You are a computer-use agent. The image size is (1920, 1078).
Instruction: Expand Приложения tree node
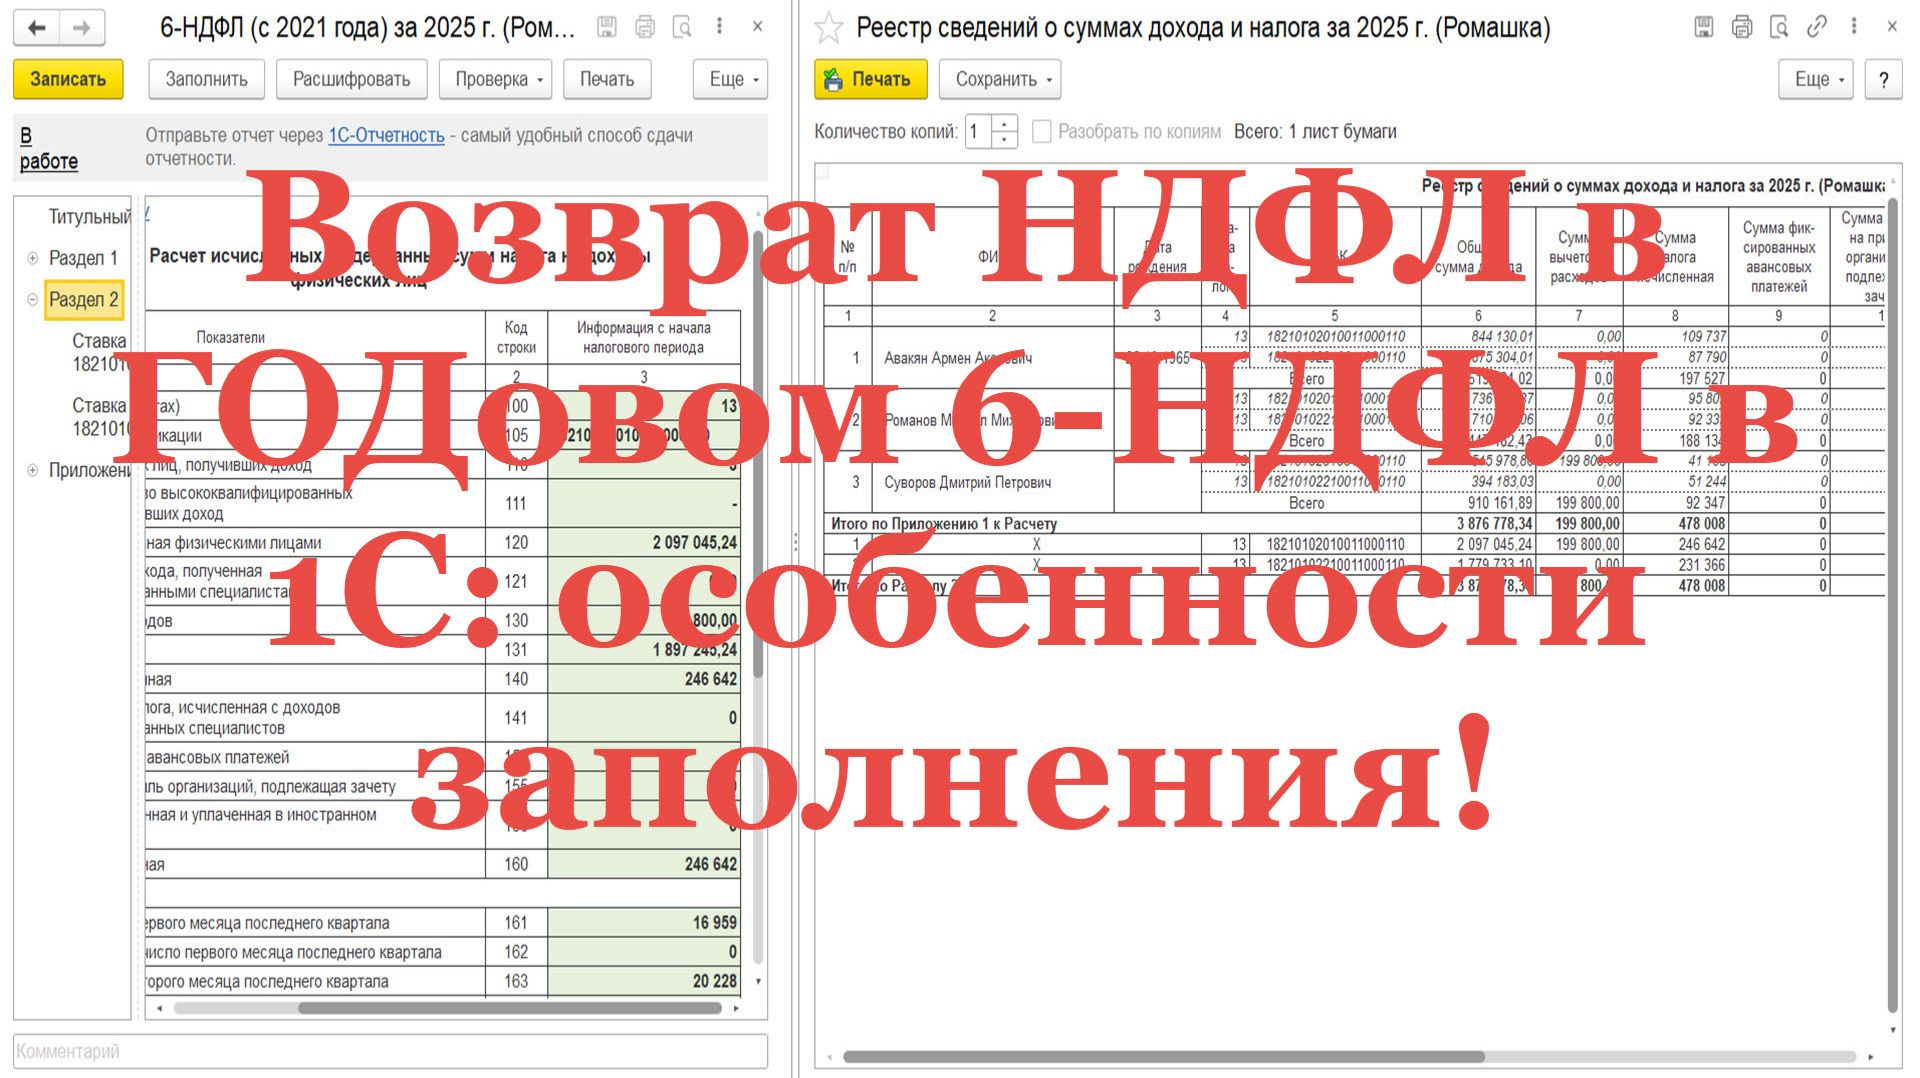32,470
